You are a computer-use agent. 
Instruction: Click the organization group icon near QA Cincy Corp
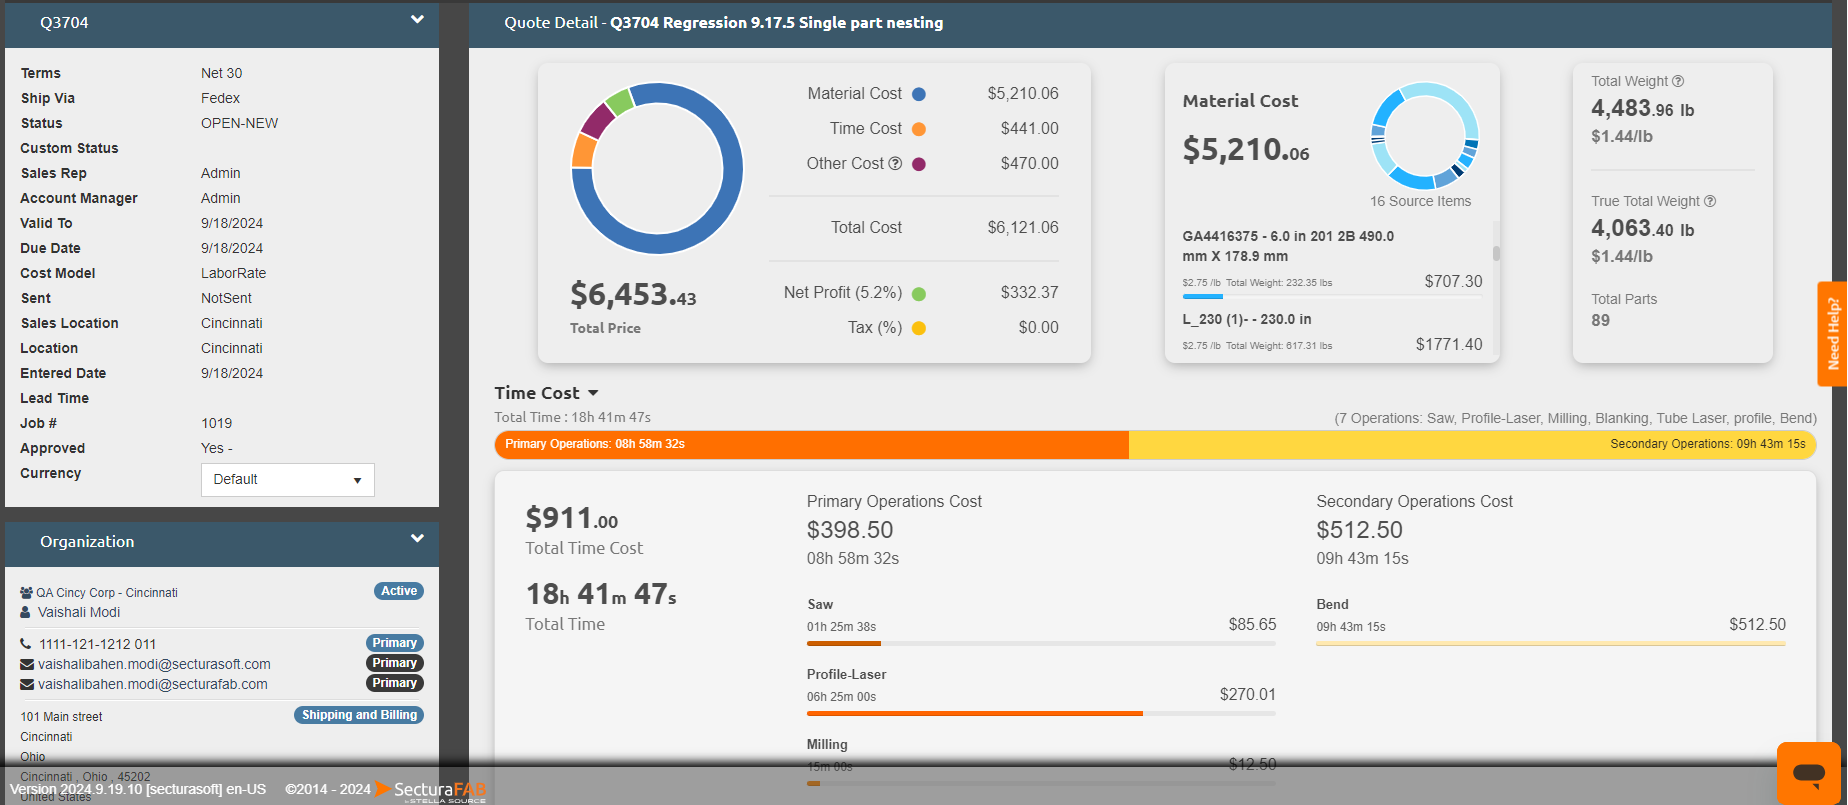pyautogui.click(x=26, y=593)
